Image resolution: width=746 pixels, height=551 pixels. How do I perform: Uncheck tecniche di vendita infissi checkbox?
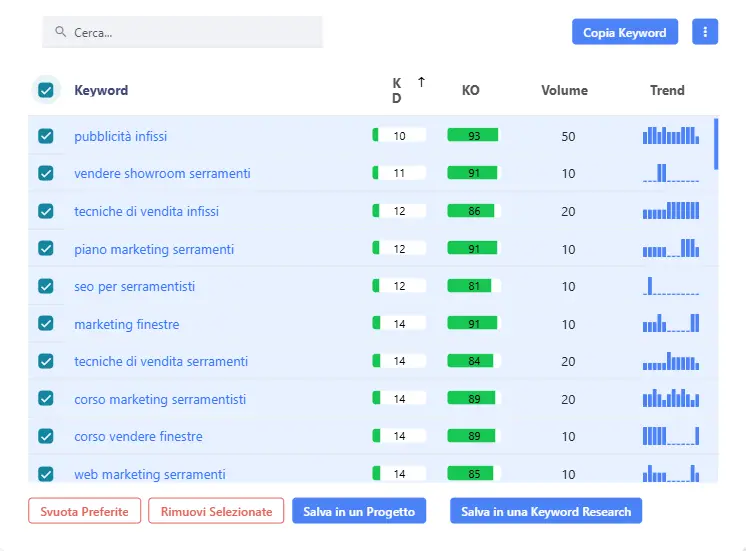[x=46, y=211]
